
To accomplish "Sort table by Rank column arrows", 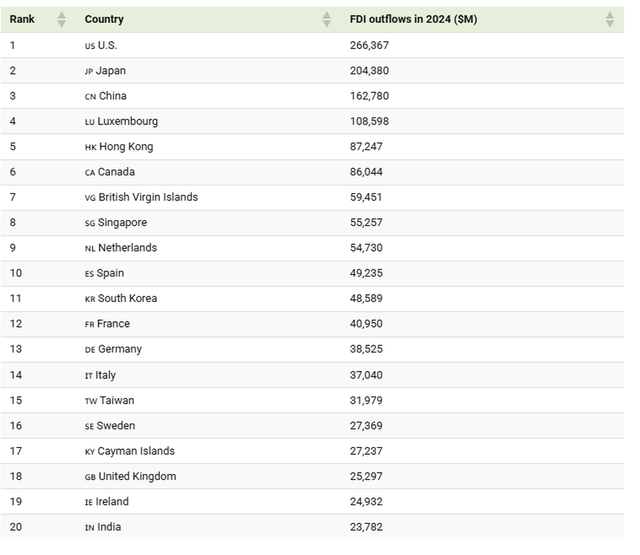I will 62,19.
